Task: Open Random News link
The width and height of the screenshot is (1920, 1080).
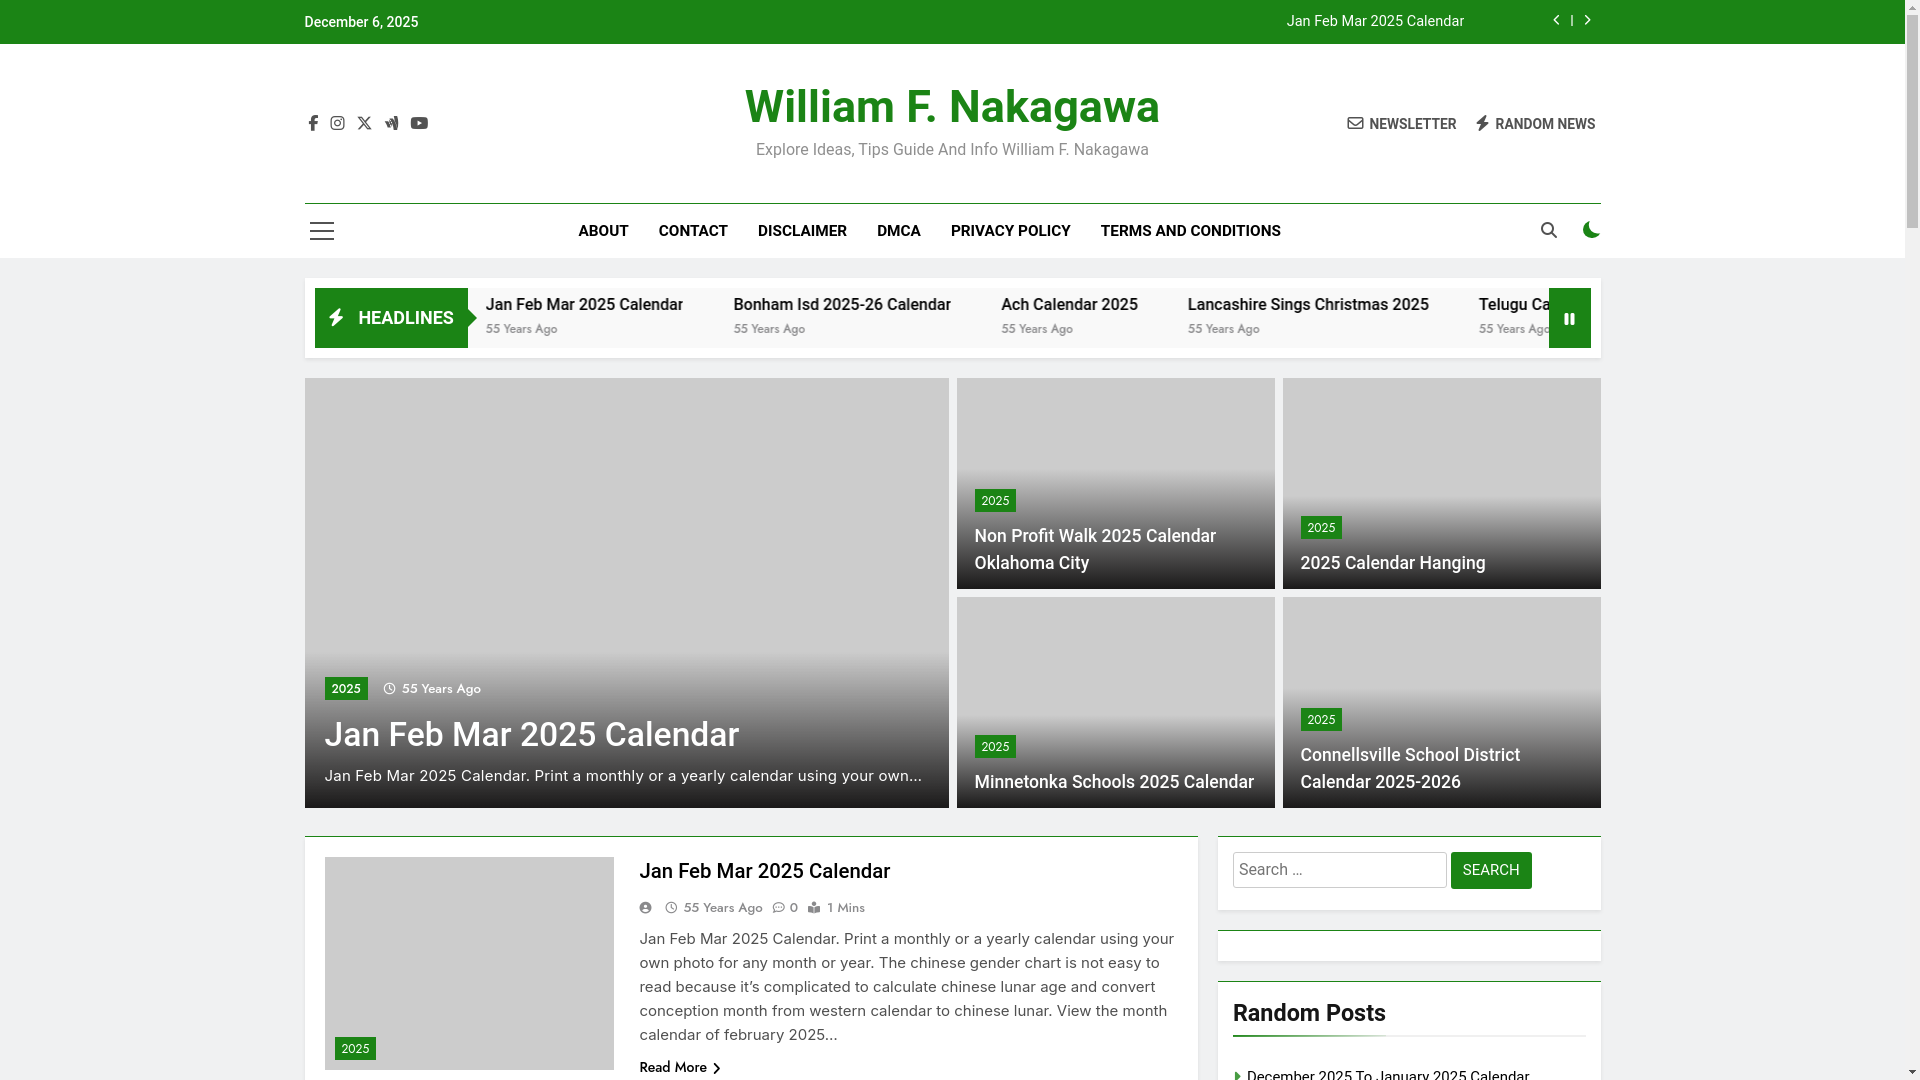Action: 1535,124
